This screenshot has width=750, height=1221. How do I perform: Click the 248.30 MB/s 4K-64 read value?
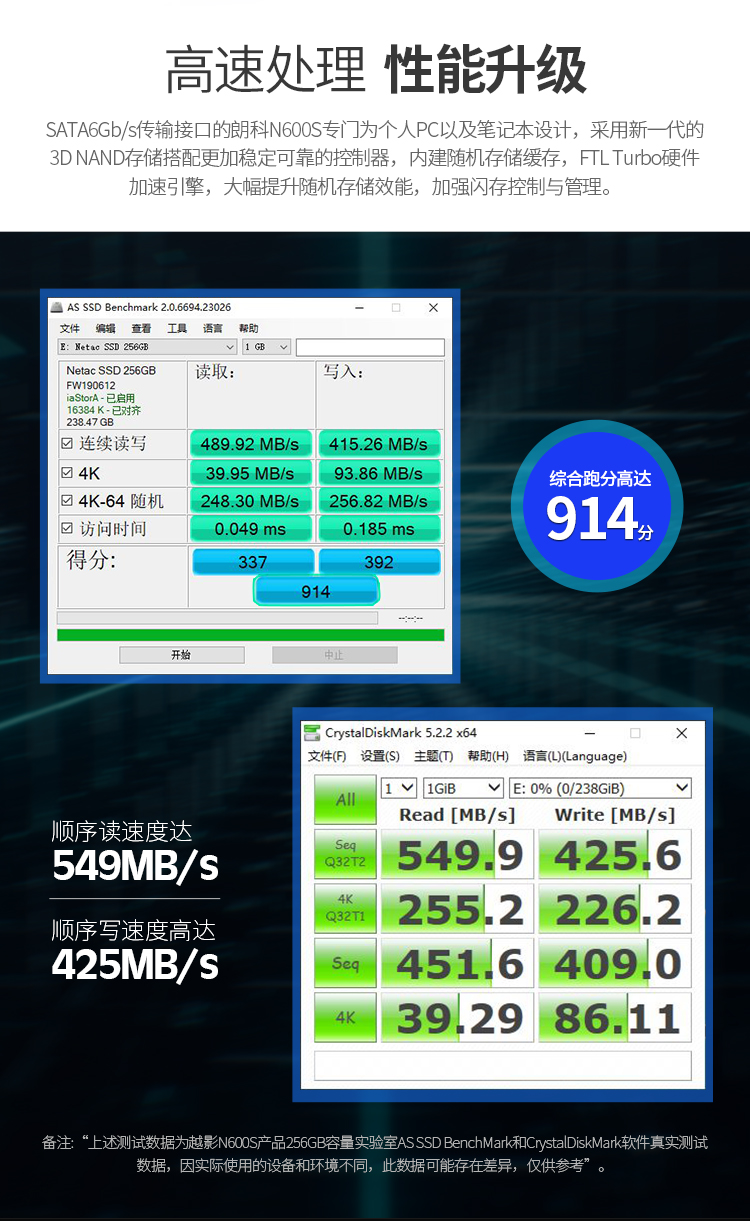250,501
